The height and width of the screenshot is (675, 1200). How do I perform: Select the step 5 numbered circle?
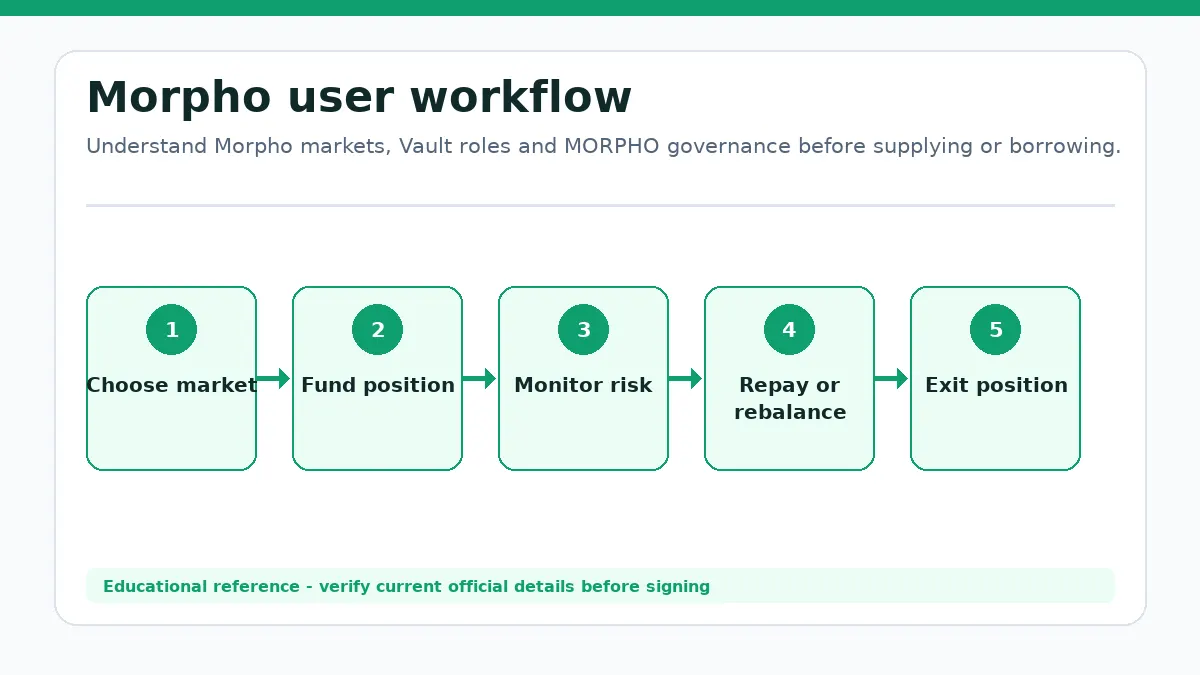point(995,330)
